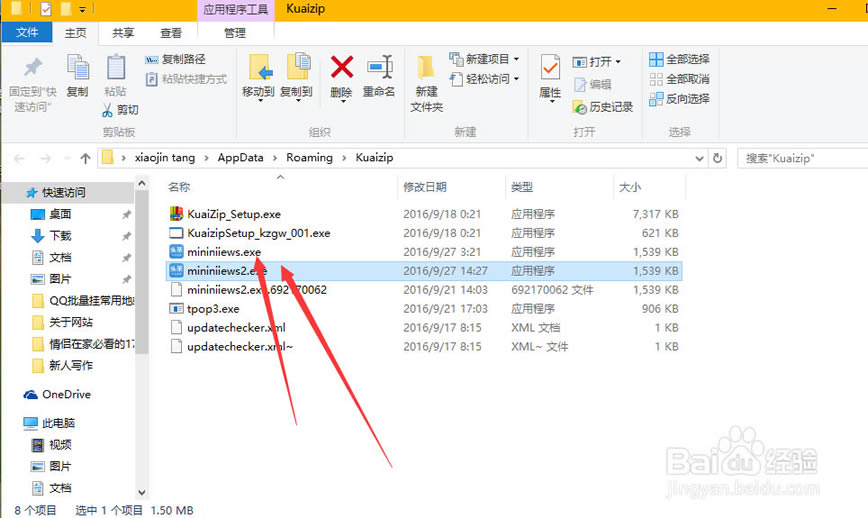Viewport: 868px width, 518px height.
Task: Click the Forward navigation arrow
Action: point(45,159)
